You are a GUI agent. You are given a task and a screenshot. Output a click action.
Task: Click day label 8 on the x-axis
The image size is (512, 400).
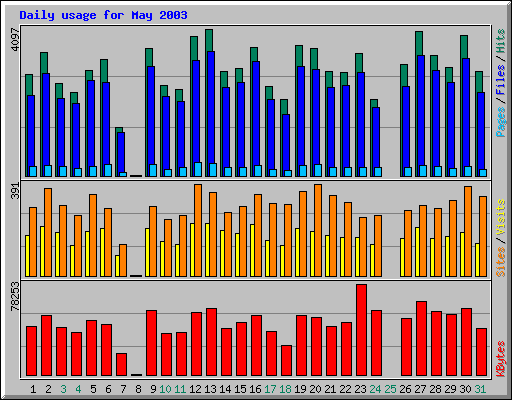click(x=138, y=389)
